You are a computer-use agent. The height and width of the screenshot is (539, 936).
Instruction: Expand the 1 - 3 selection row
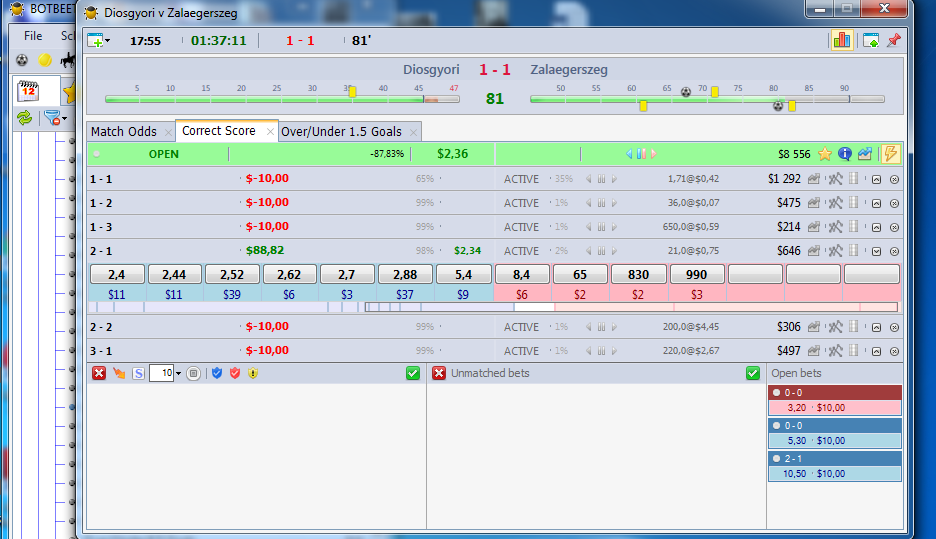point(876,227)
